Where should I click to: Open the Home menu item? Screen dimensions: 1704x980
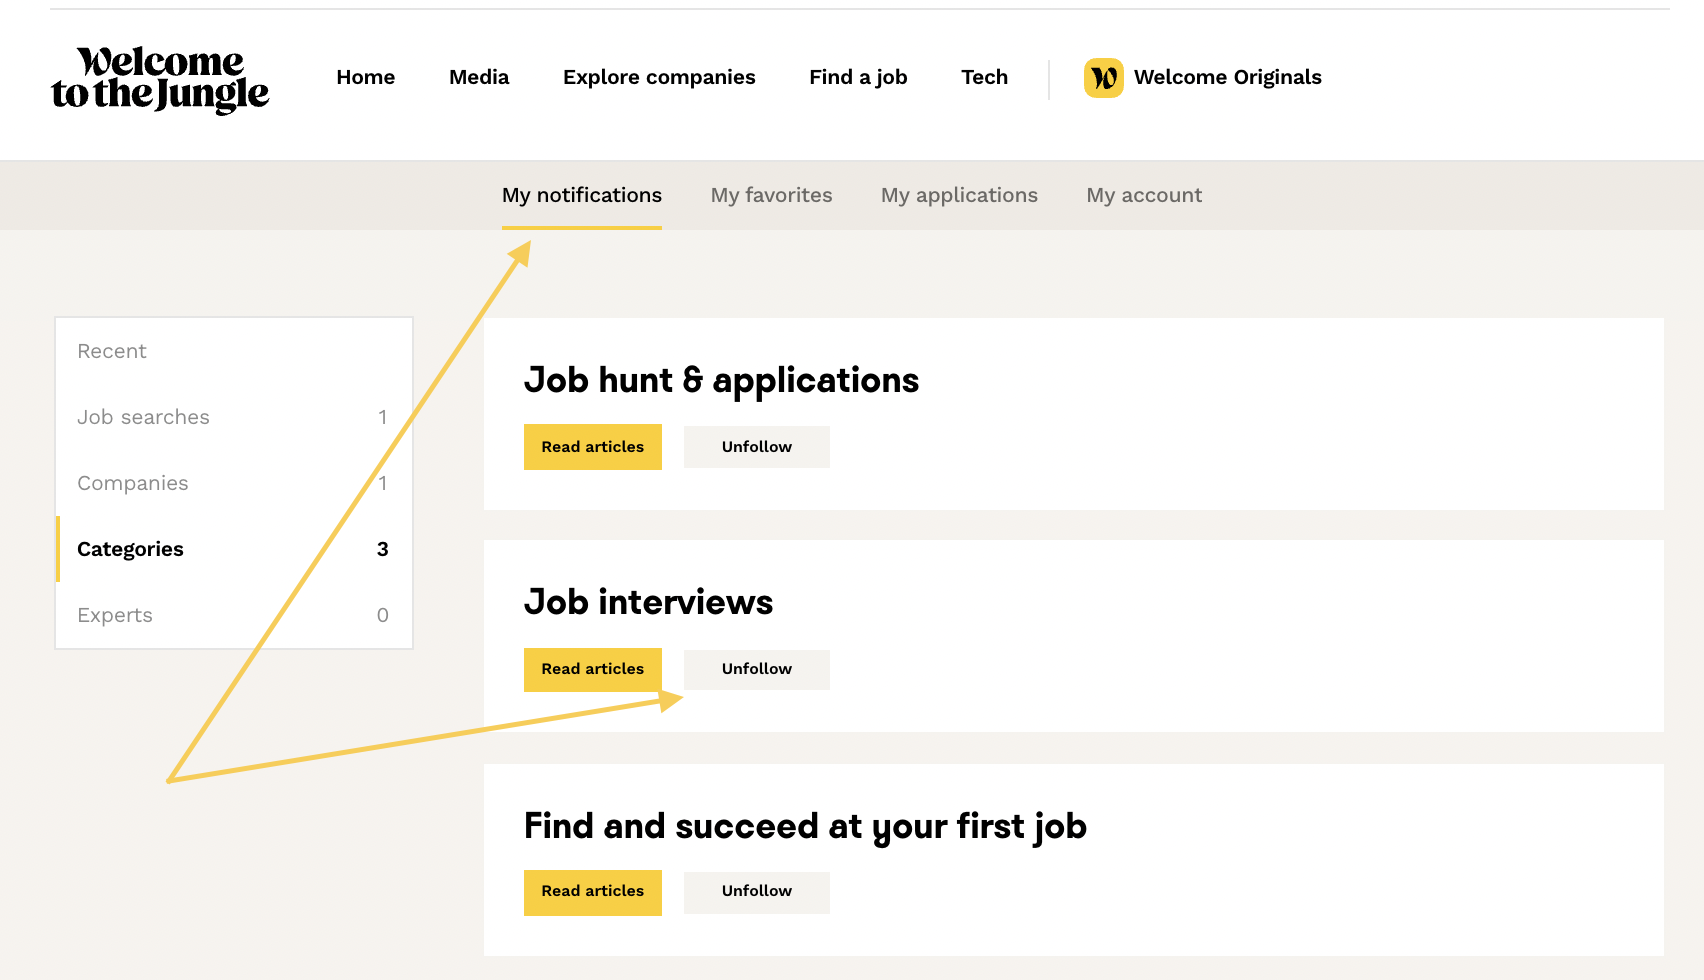[365, 77]
